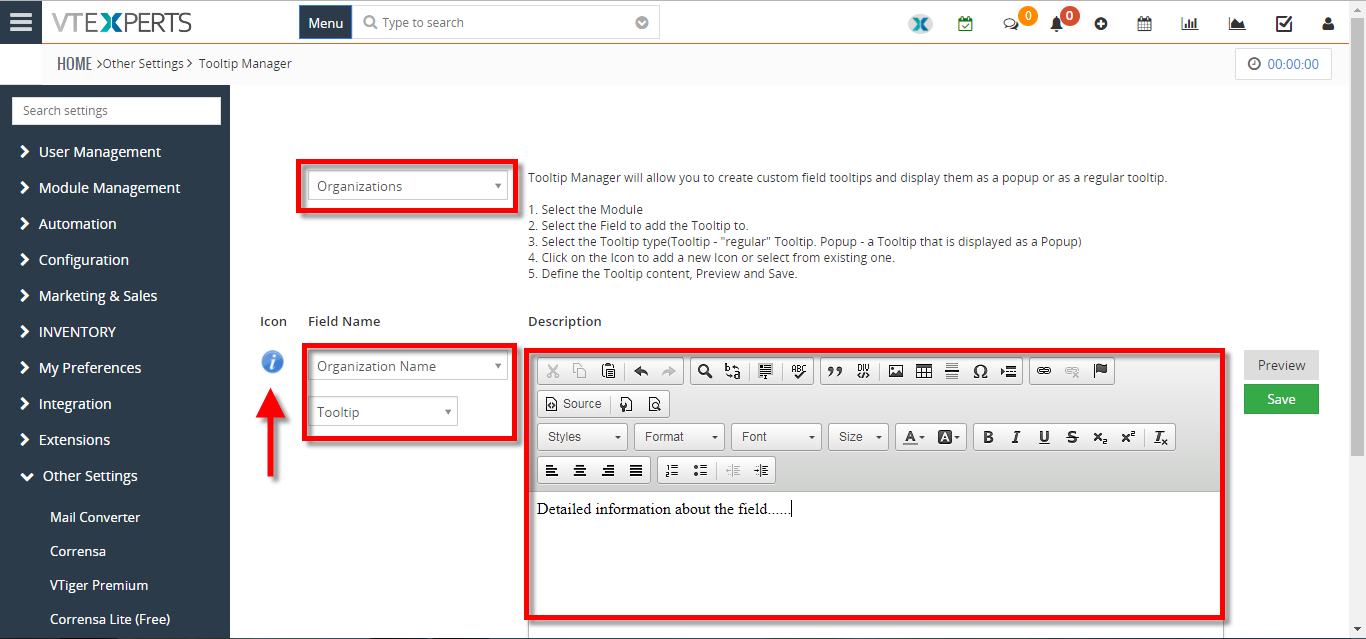Toggle Strikethrough formatting
Image resolution: width=1366 pixels, height=639 pixels.
pos(1072,437)
